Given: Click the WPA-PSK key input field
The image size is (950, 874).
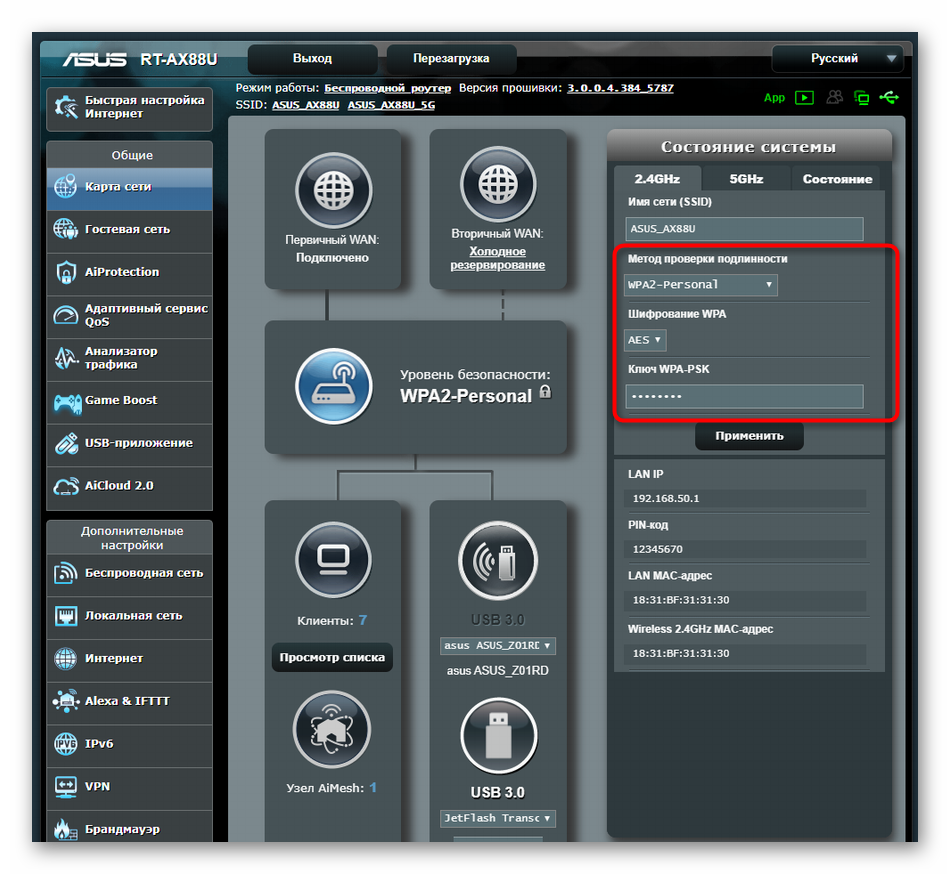Looking at the screenshot, I should click(x=744, y=397).
